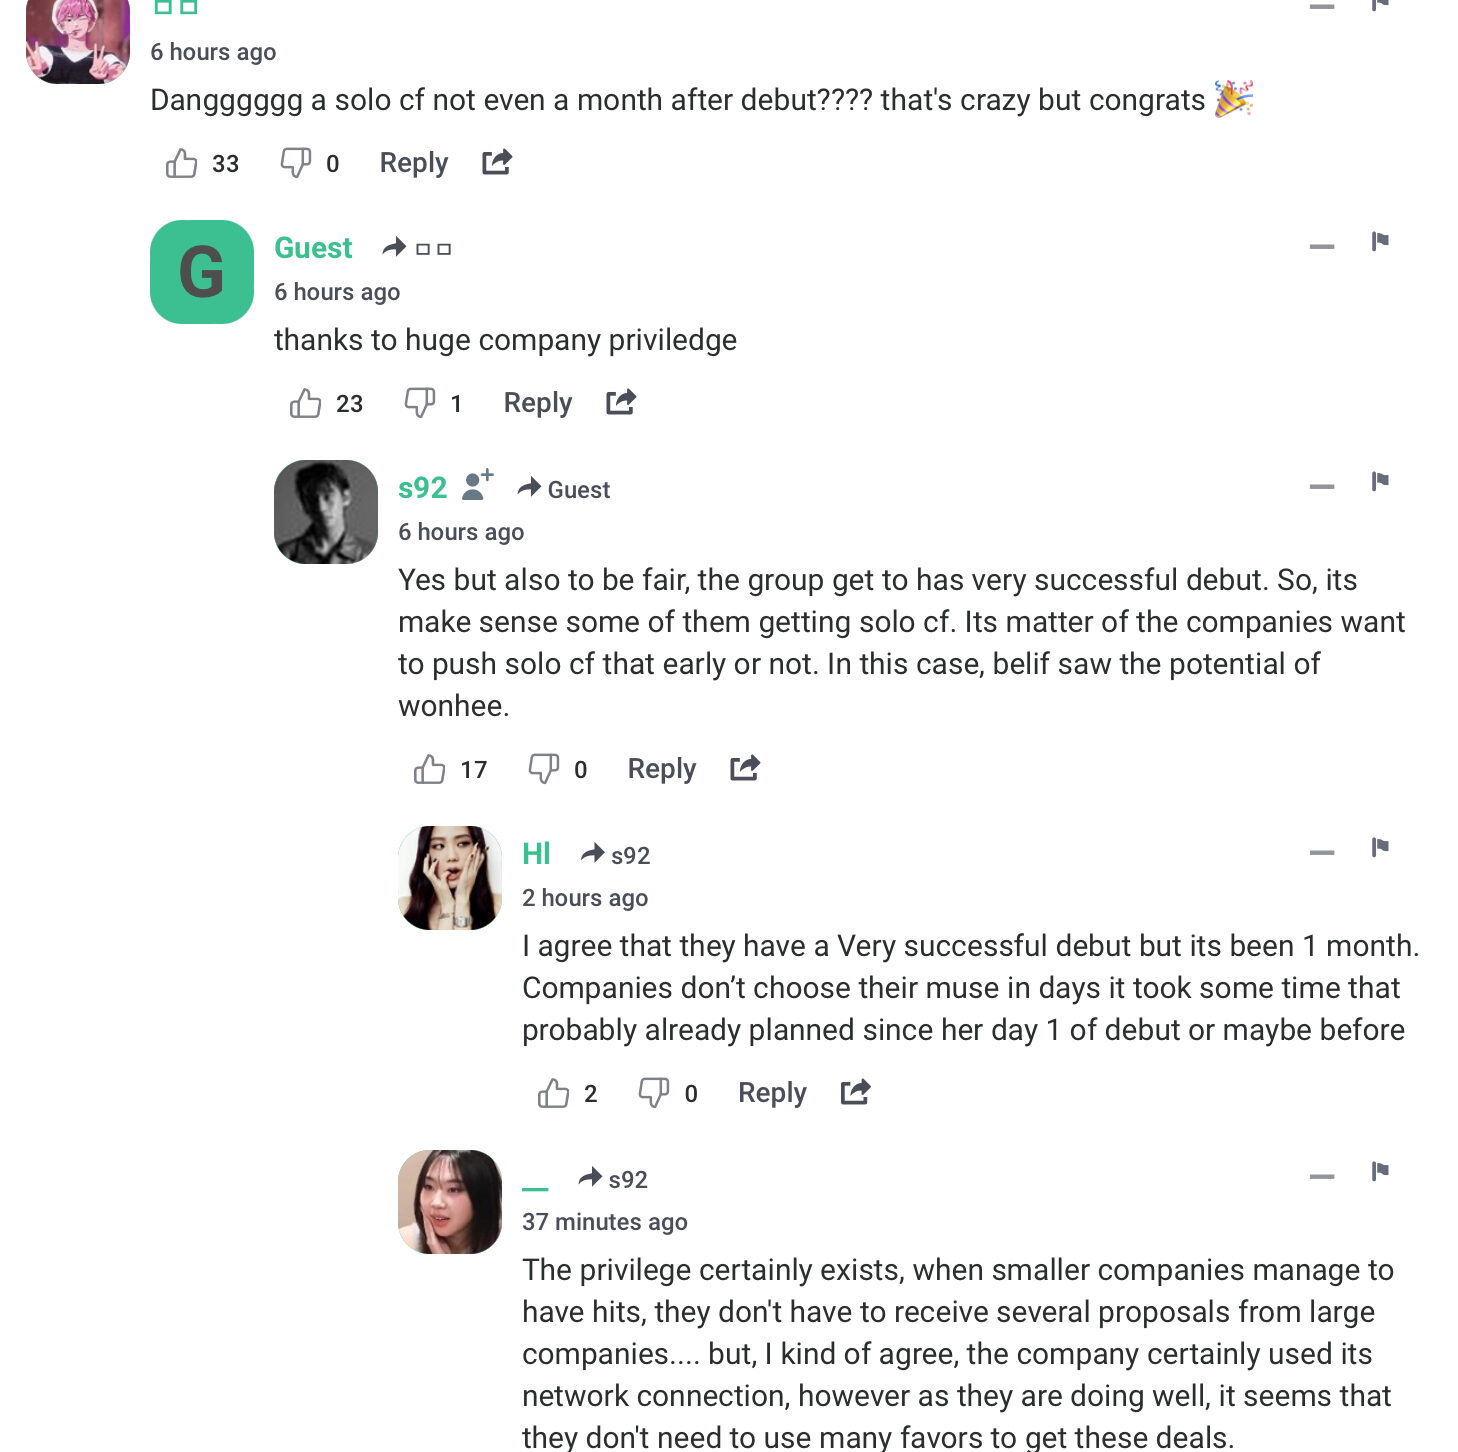Image resolution: width=1458 pixels, height=1452 pixels.
Task: Open s92's username profile link
Action: coord(422,488)
